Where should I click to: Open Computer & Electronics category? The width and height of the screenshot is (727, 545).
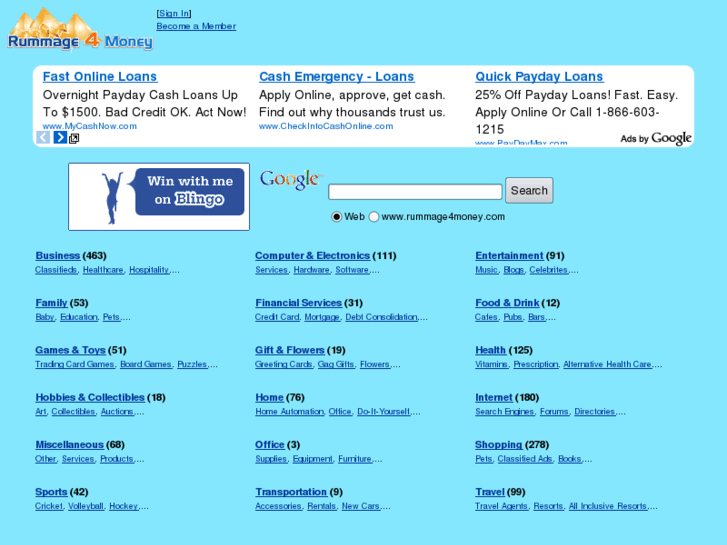point(312,256)
